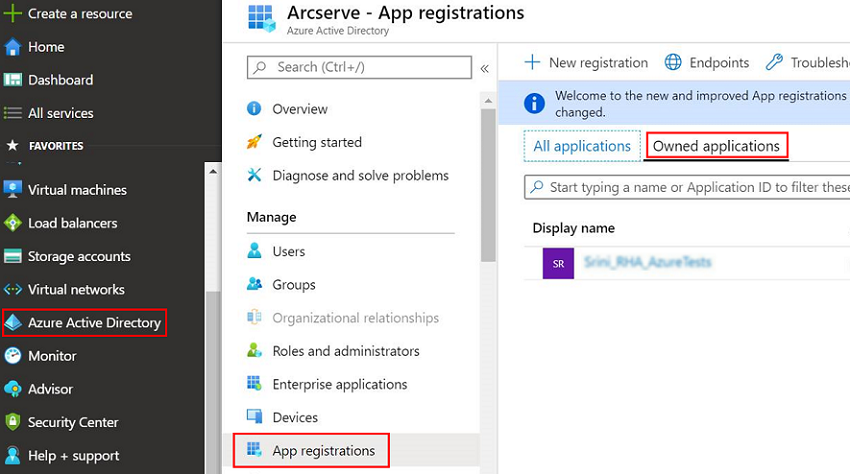Click the Azure Active Directory pyramid icon
This screenshot has width=850, height=474.
tap(12, 323)
